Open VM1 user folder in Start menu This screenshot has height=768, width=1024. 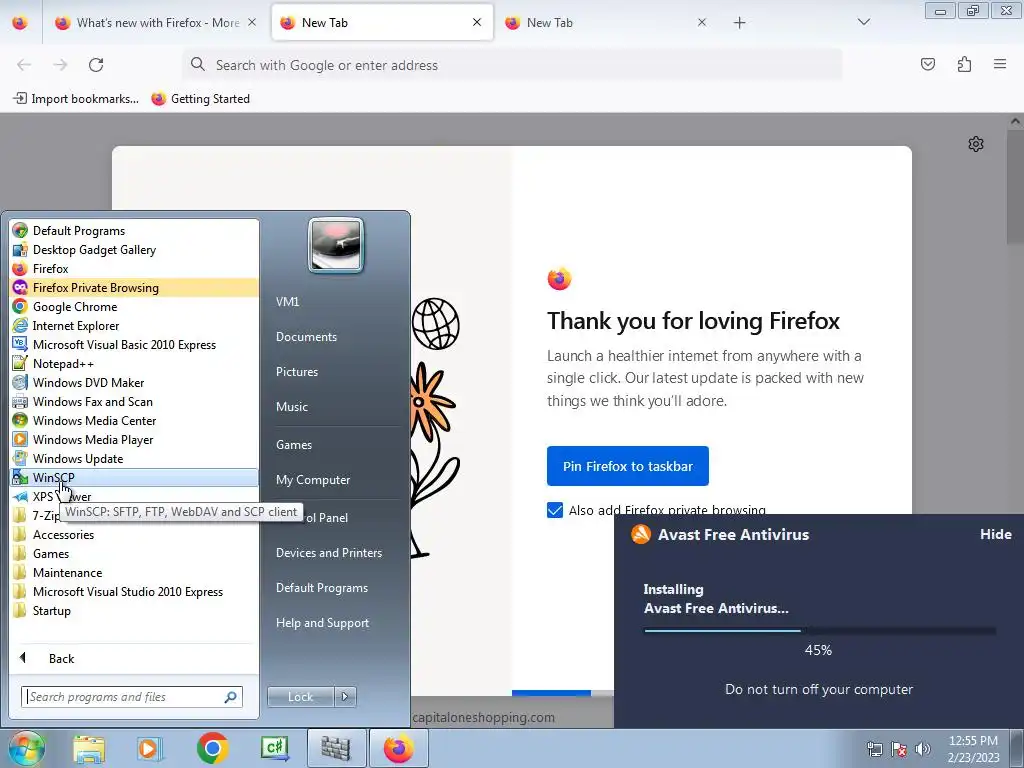tap(287, 302)
